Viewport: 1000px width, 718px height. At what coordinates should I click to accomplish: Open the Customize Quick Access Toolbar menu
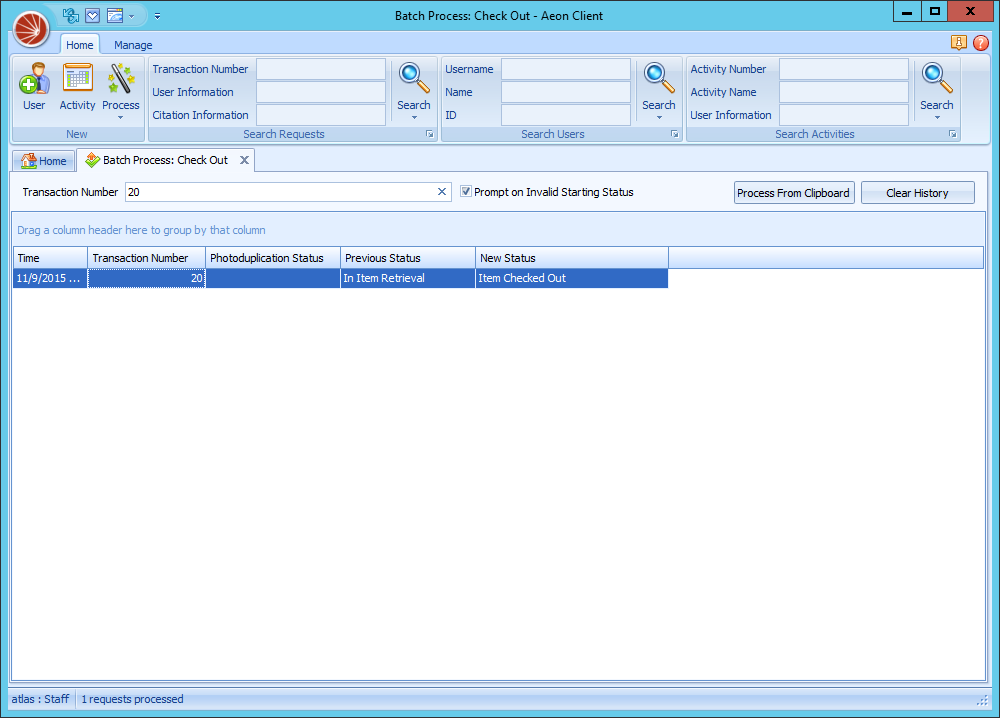point(157,16)
